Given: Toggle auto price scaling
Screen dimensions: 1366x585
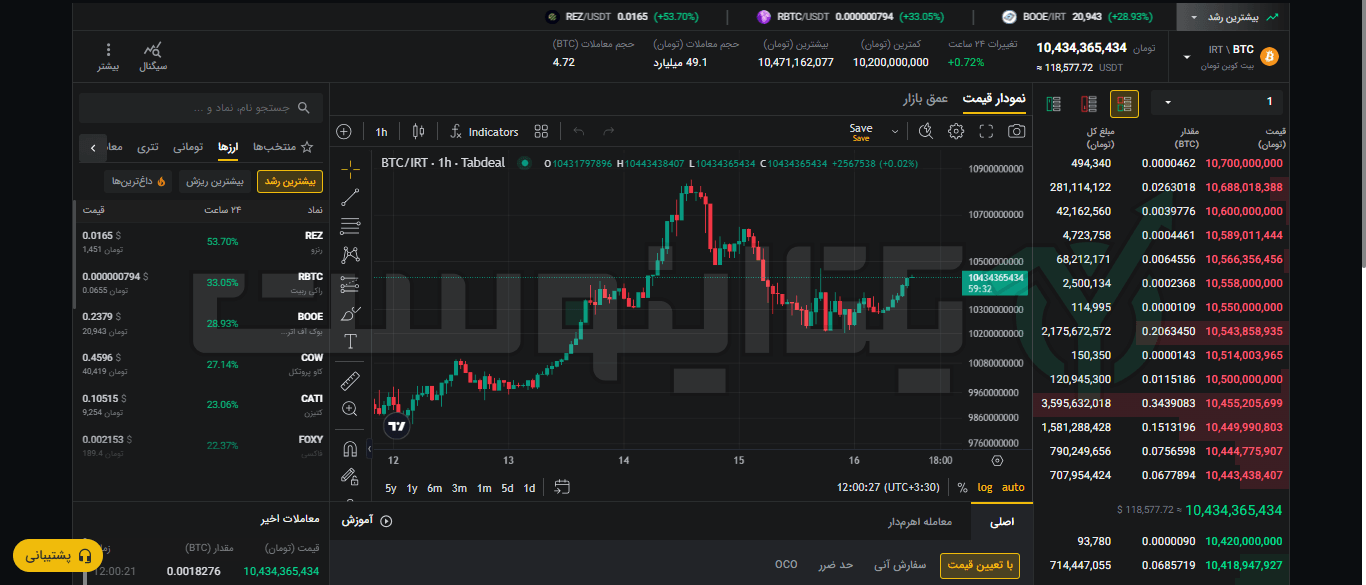Looking at the screenshot, I should (1012, 487).
